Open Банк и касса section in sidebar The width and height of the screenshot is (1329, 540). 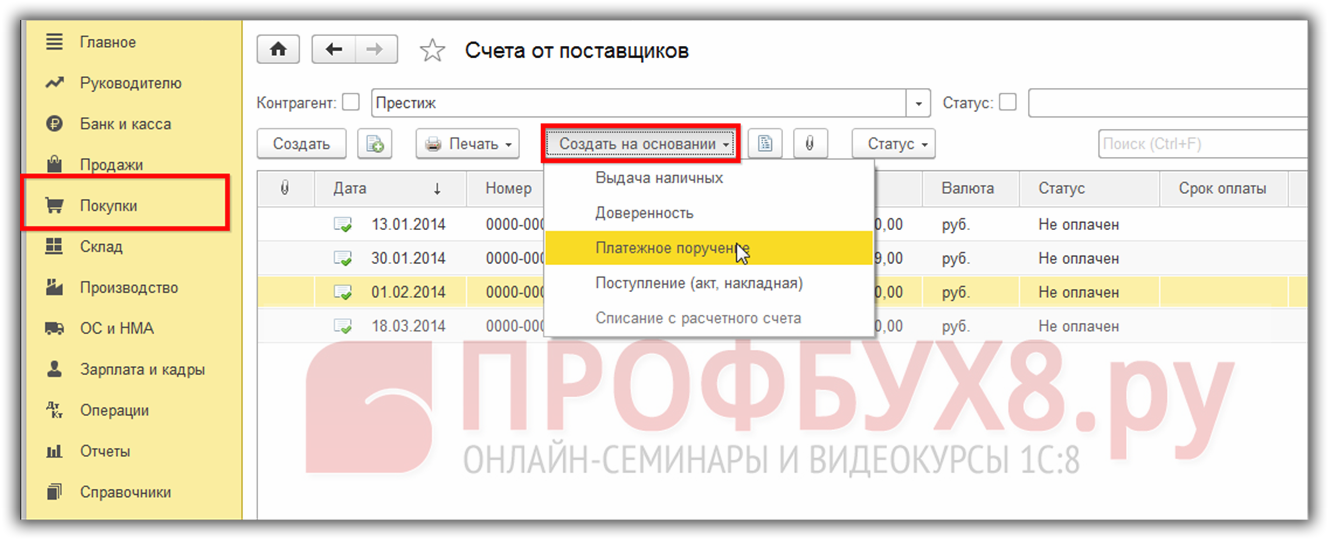click(125, 124)
